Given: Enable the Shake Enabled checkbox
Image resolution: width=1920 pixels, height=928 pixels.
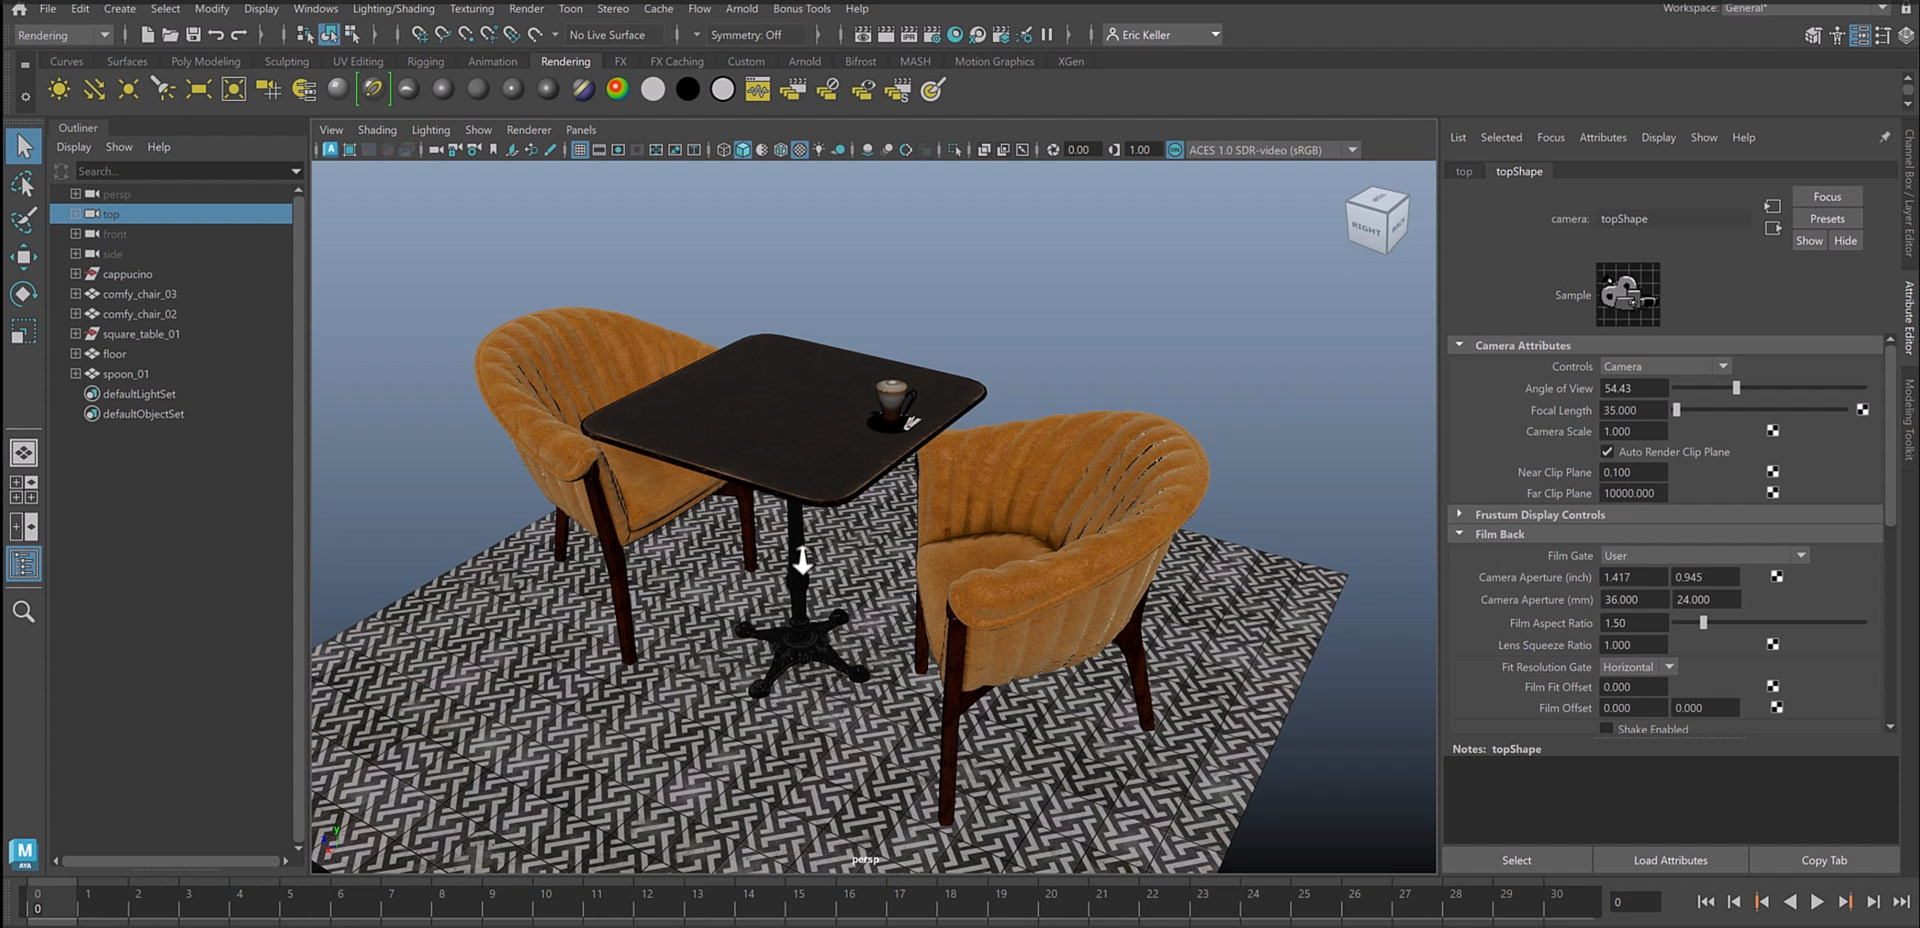Looking at the screenshot, I should (x=1606, y=729).
